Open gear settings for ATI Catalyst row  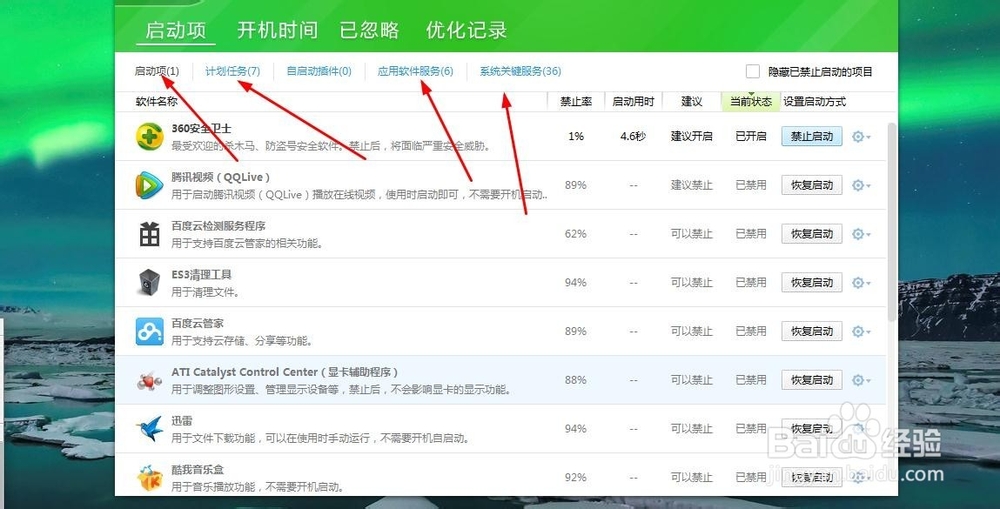[861, 380]
